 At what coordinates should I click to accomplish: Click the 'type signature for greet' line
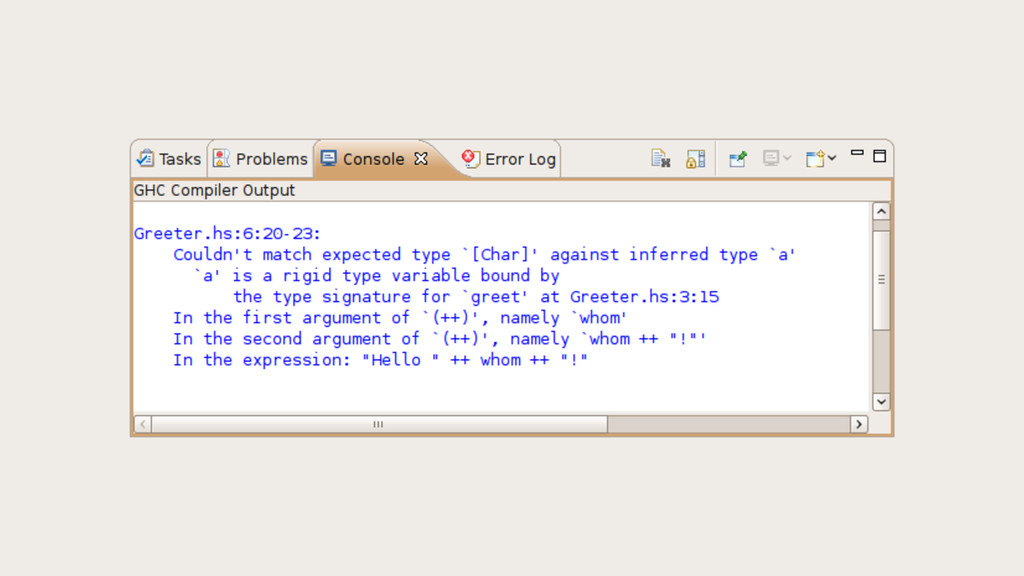click(x=476, y=296)
